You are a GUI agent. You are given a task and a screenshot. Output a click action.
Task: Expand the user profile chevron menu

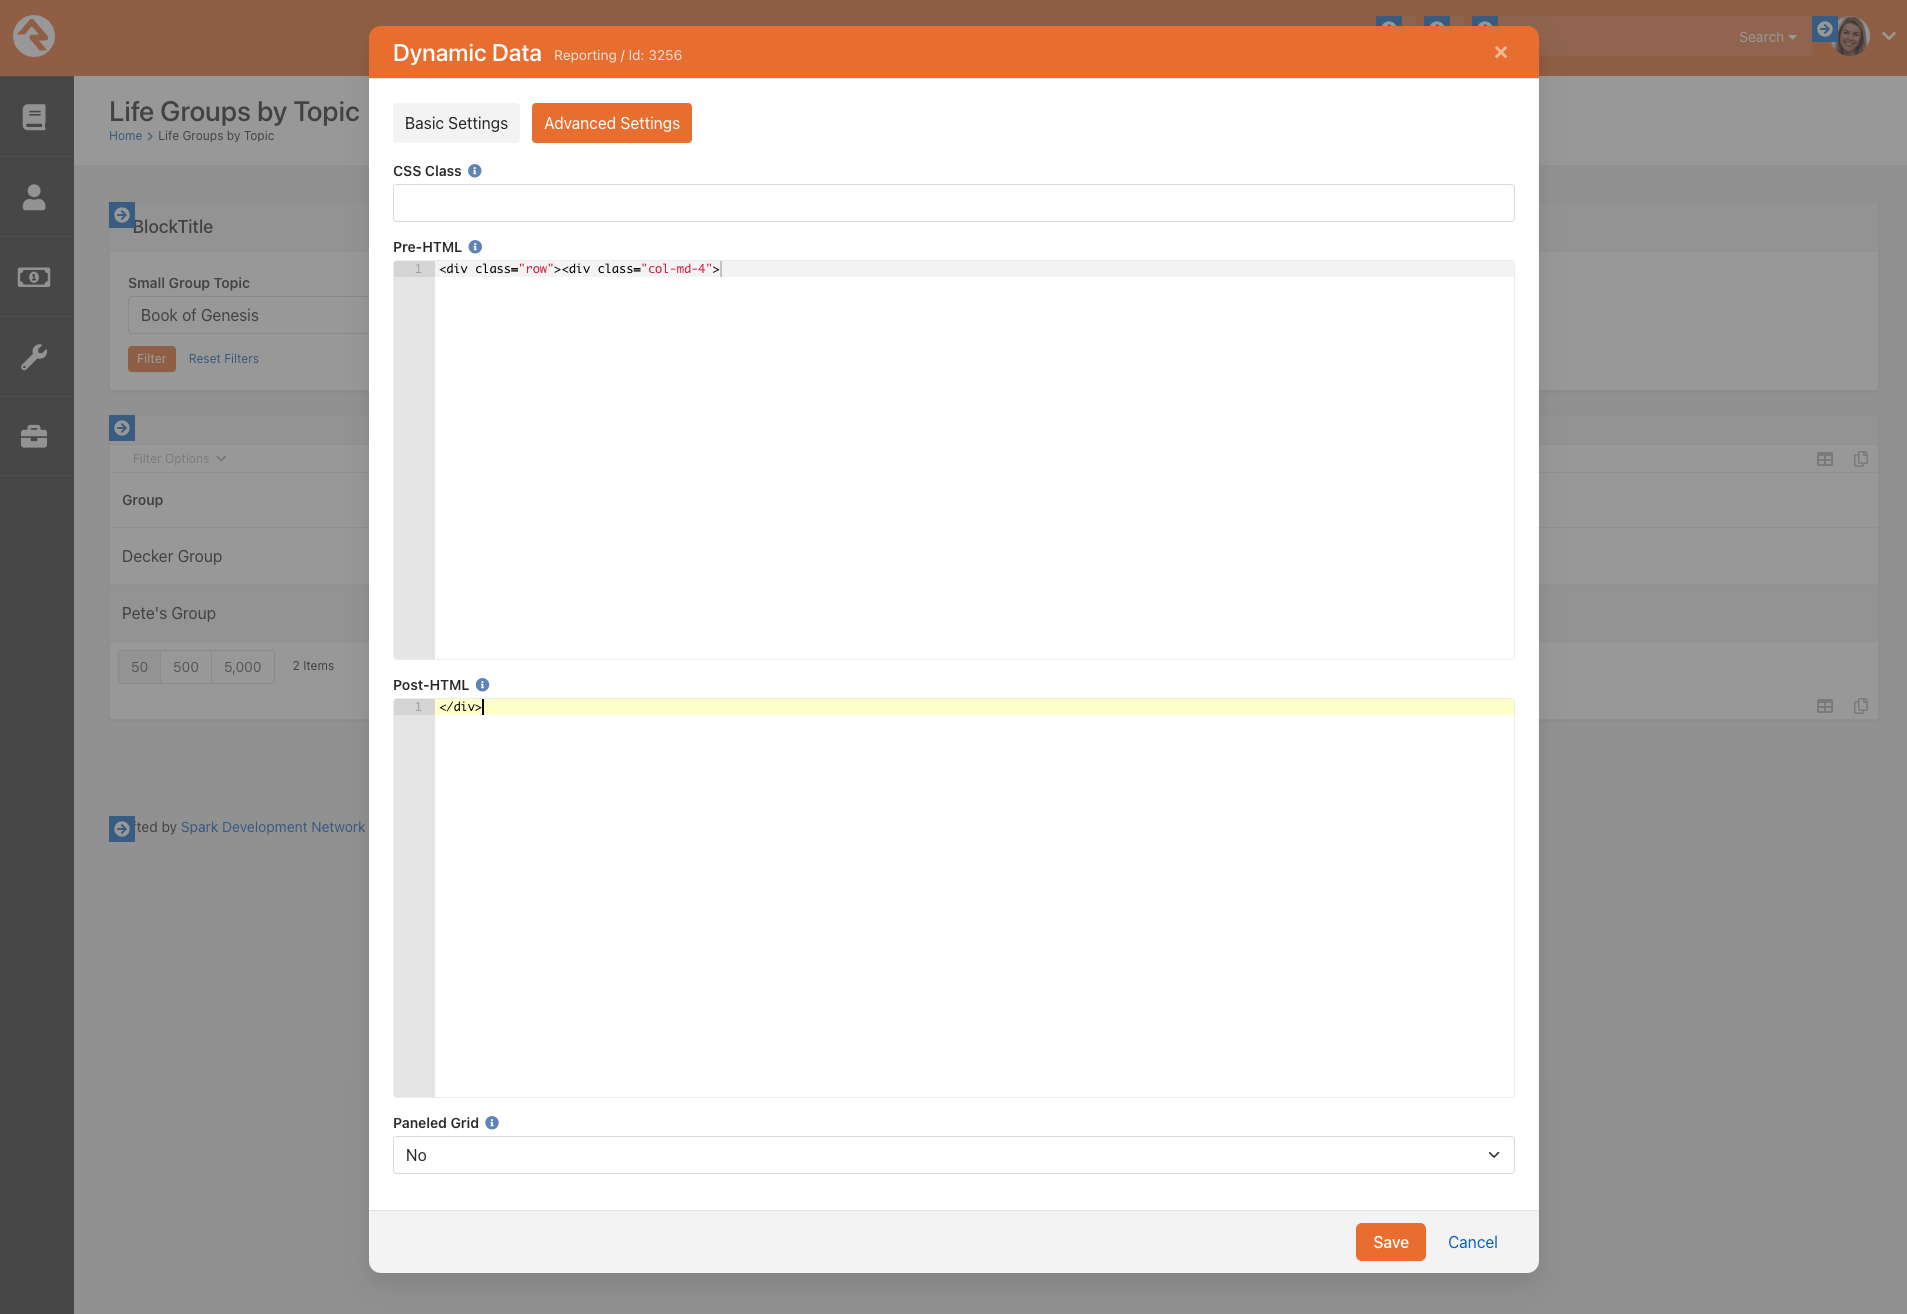point(1889,36)
